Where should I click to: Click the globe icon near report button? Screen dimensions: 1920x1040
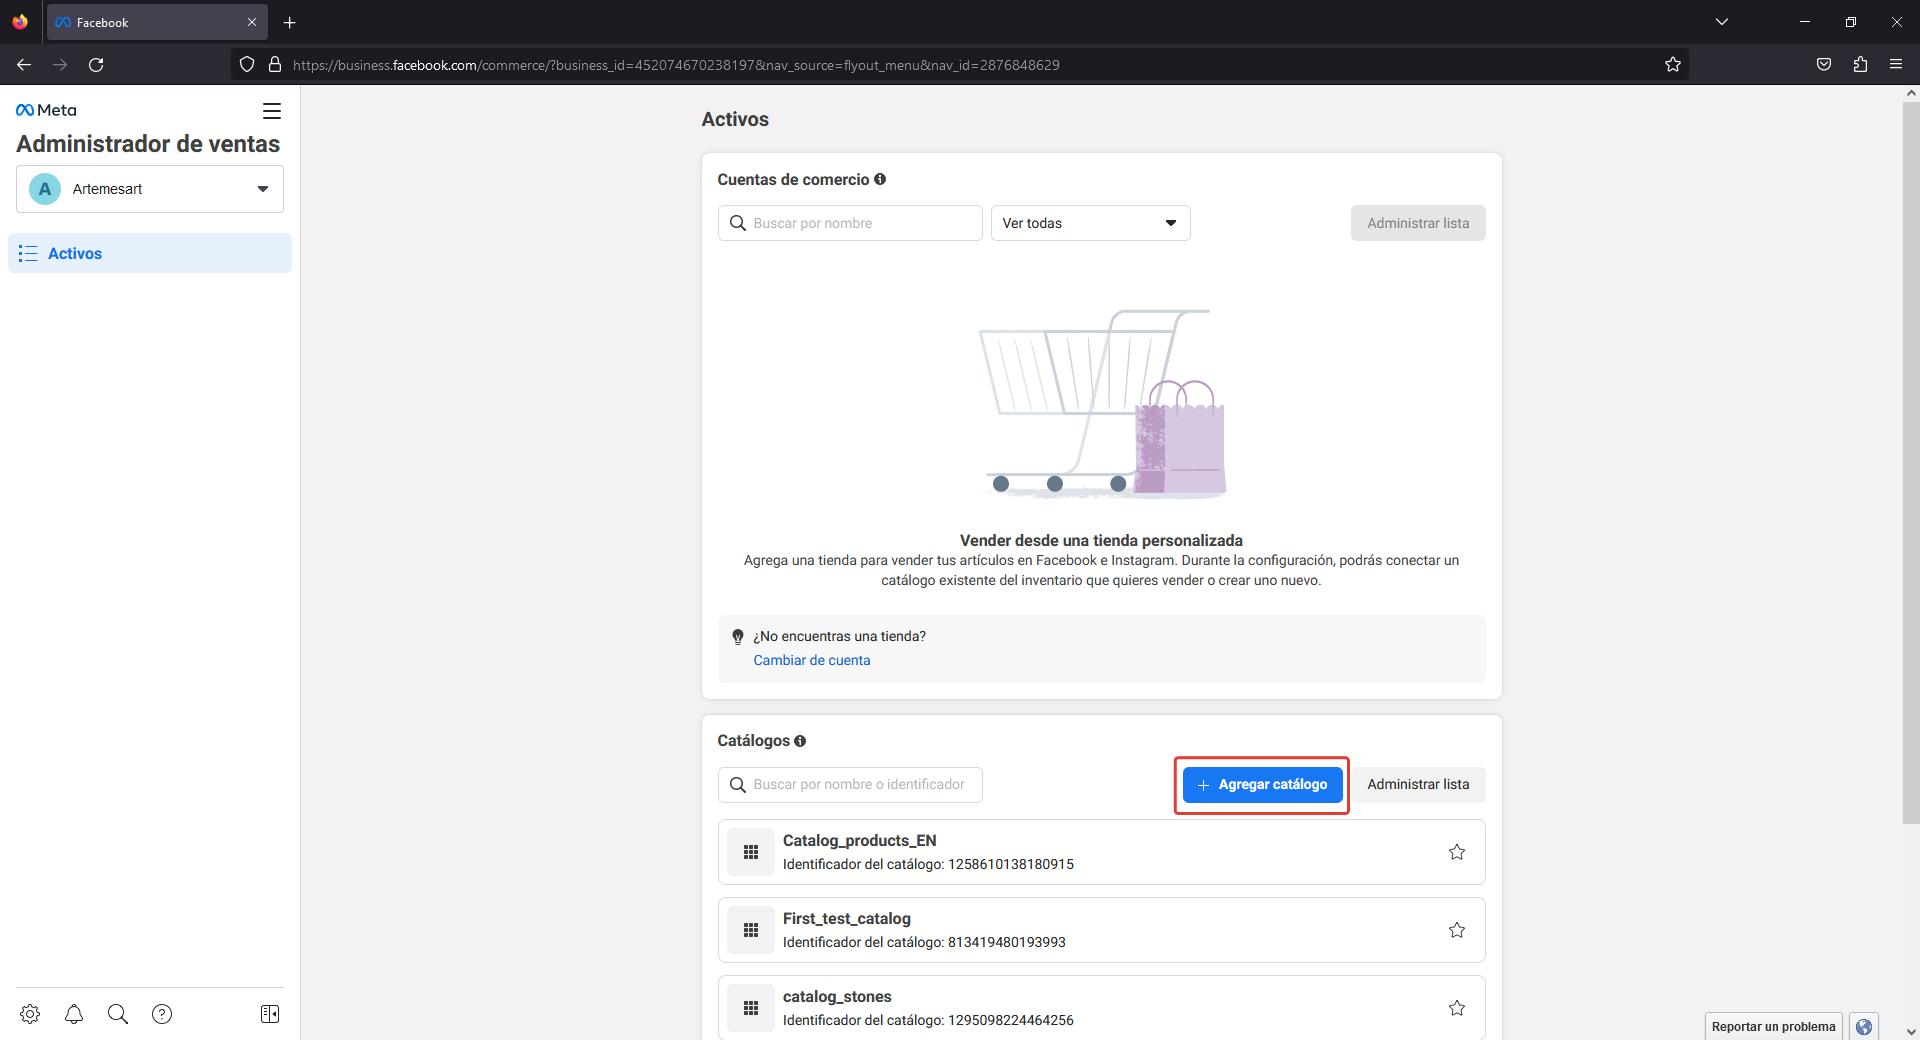tap(1864, 1027)
